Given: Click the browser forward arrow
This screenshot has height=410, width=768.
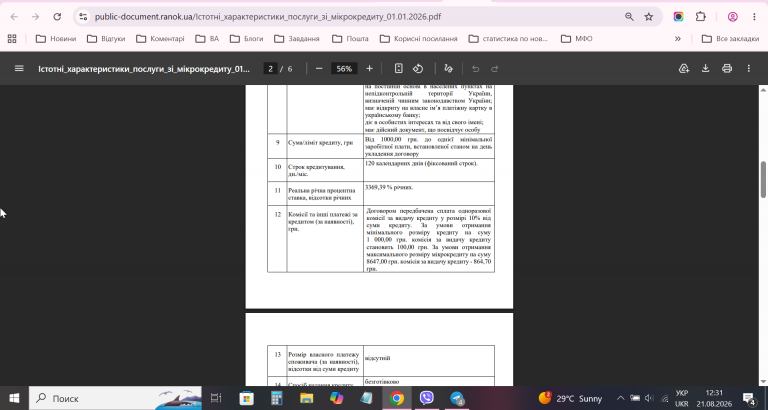Looking at the screenshot, I should coord(35,17).
